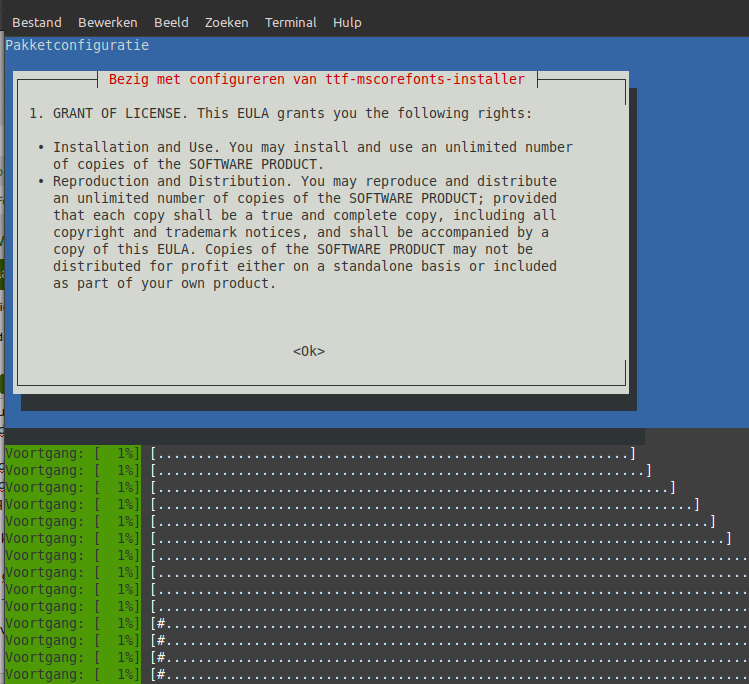This screenshot has height=684, width=749.
Task: Click the line starting 'copy of this EULA'
Action: 293,249
